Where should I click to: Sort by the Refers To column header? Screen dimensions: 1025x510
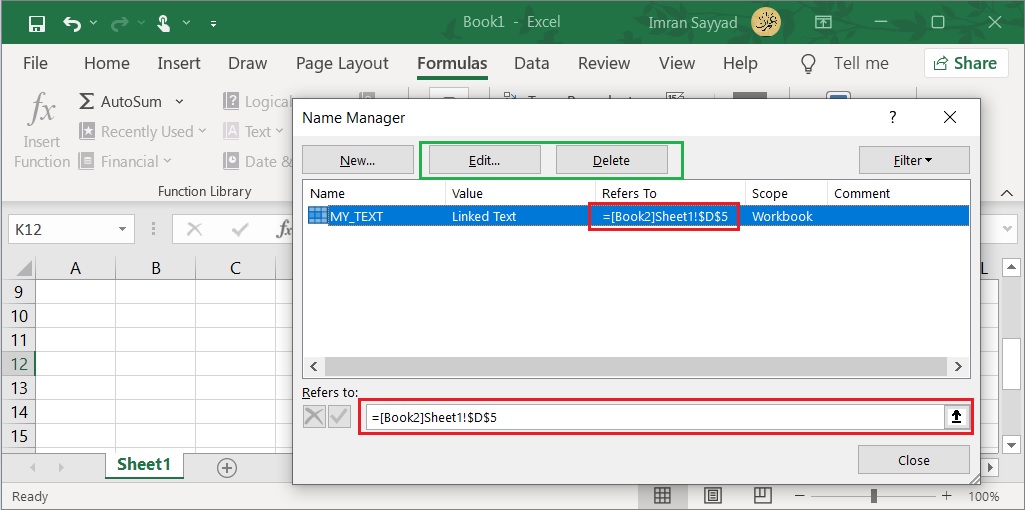[x=670, y=194]
